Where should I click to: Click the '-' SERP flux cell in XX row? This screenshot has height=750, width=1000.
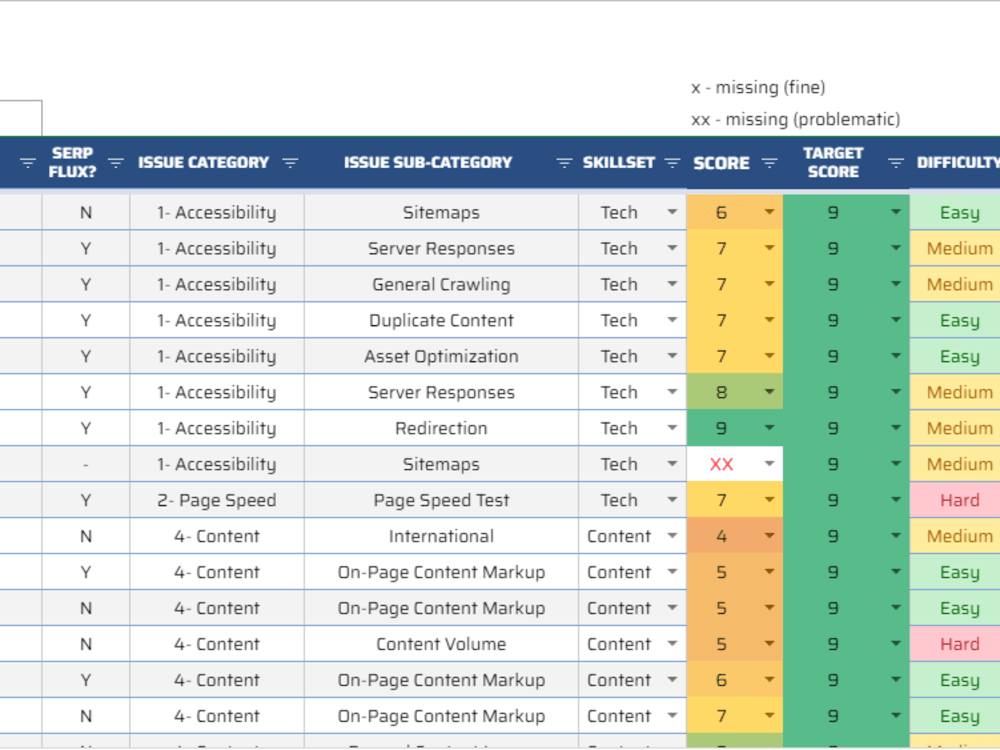pos(86,465)
